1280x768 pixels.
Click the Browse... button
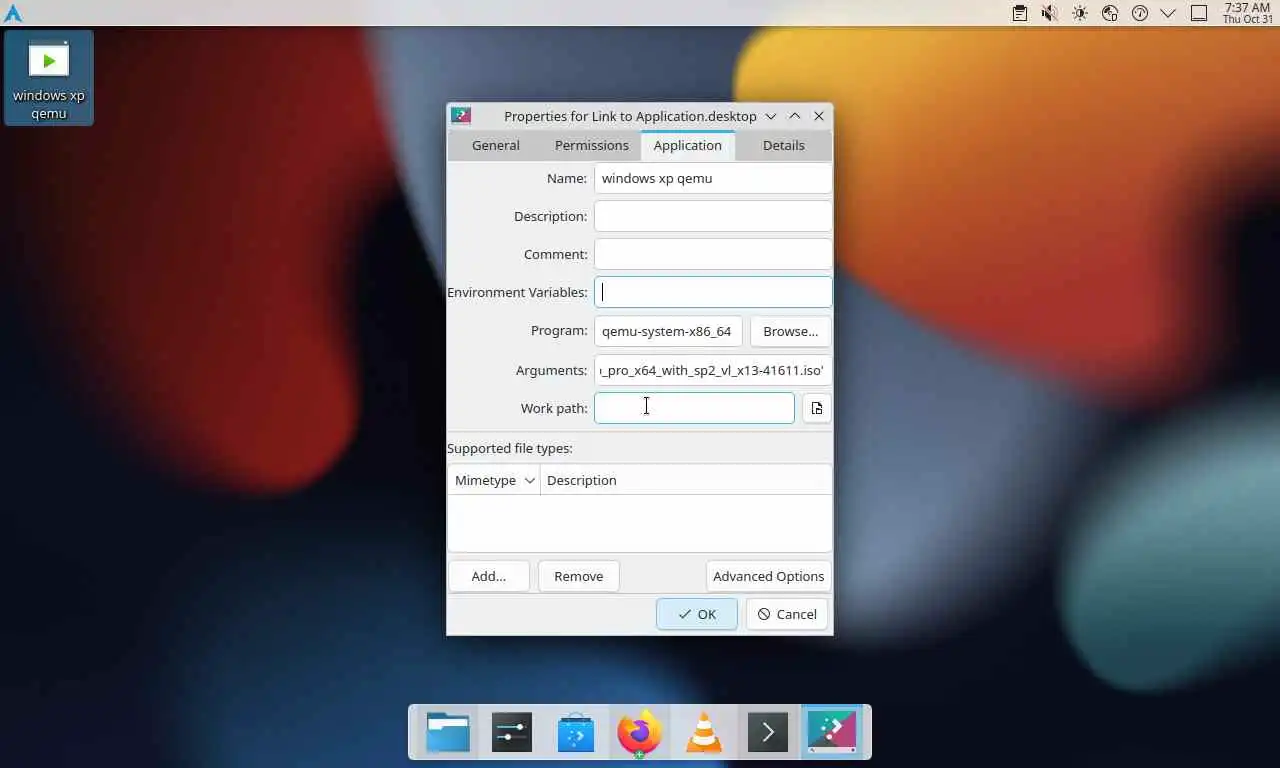coord(790,331)
